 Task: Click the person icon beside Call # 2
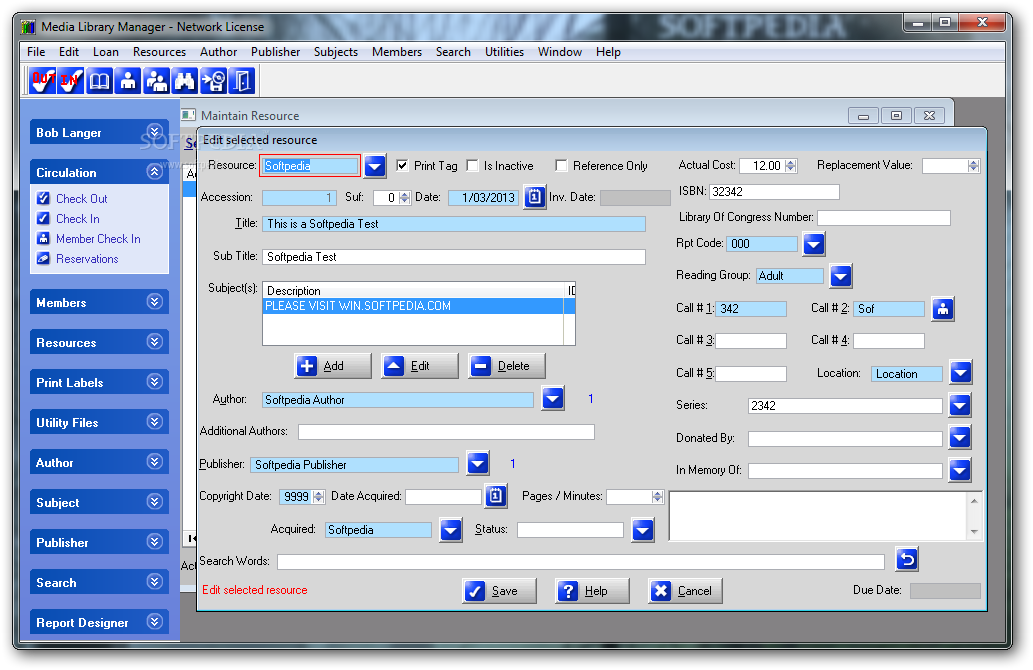pyautogui.click(x=943, y=308)
